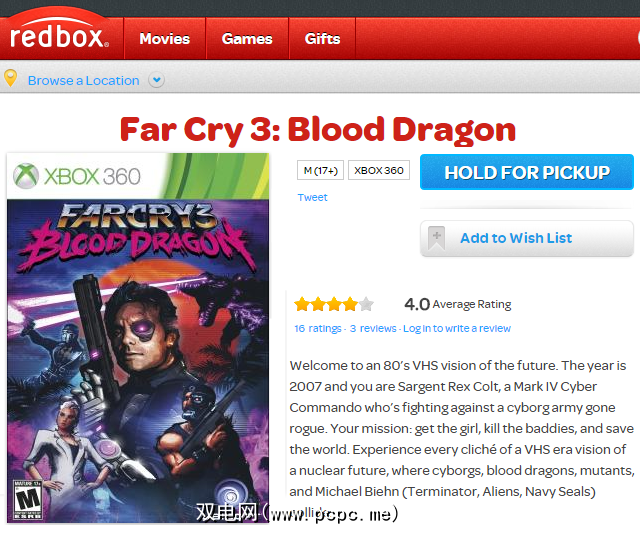Click the Tweet link

pos(312,197)
